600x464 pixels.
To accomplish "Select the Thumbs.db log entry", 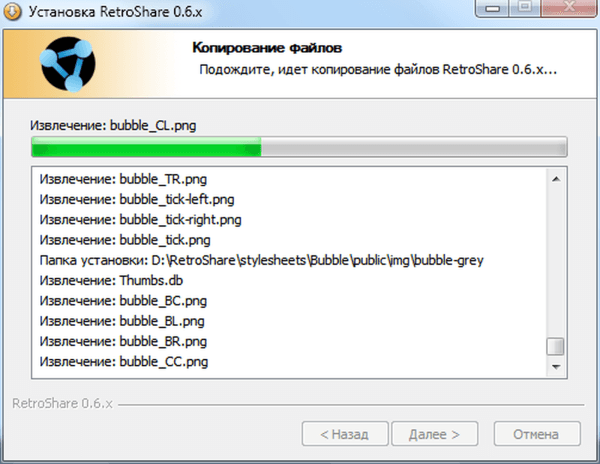I will (111, 281).
